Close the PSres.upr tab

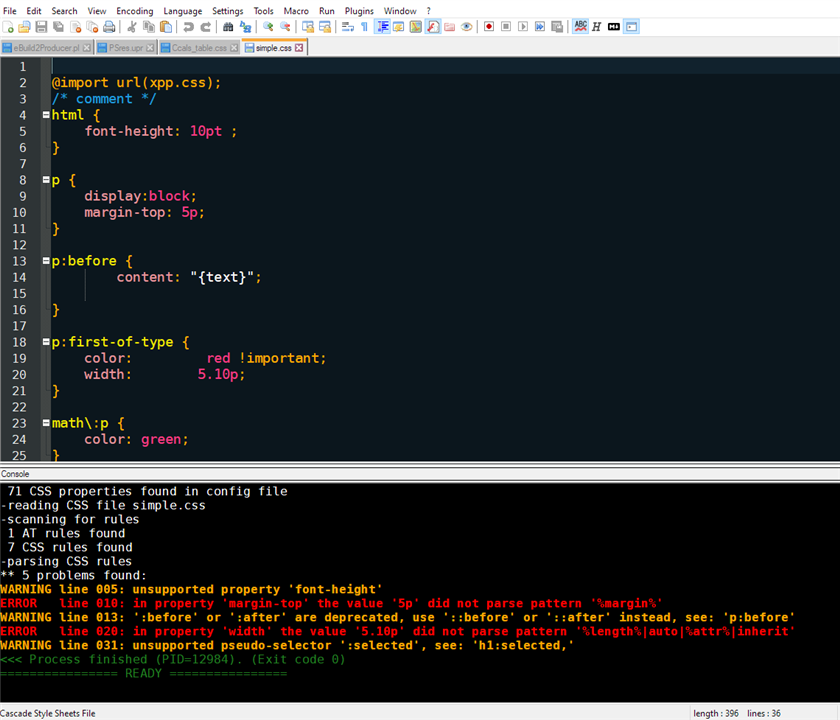point(150,48)
